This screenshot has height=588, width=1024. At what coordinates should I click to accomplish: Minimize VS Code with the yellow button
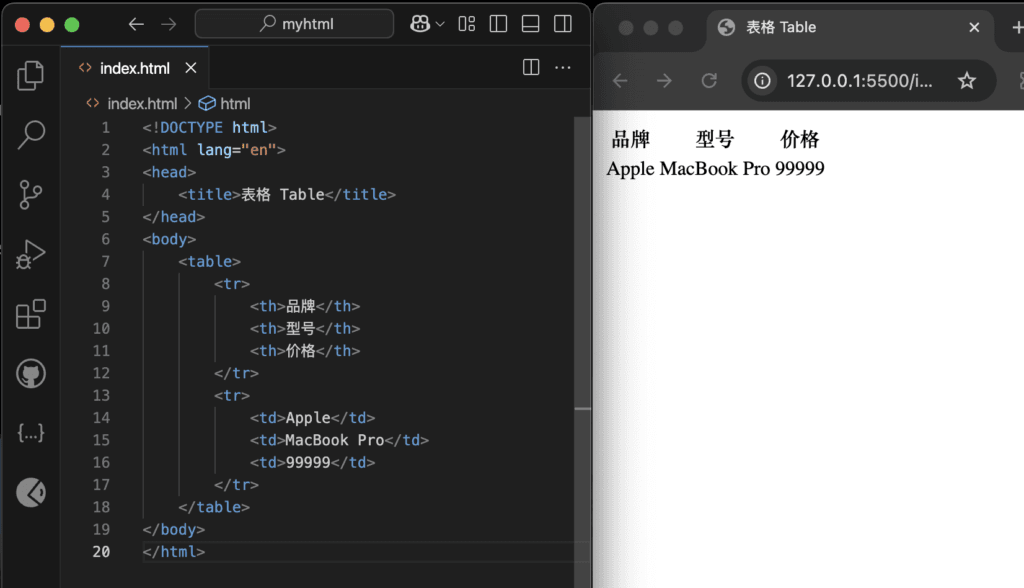[47, 25]
